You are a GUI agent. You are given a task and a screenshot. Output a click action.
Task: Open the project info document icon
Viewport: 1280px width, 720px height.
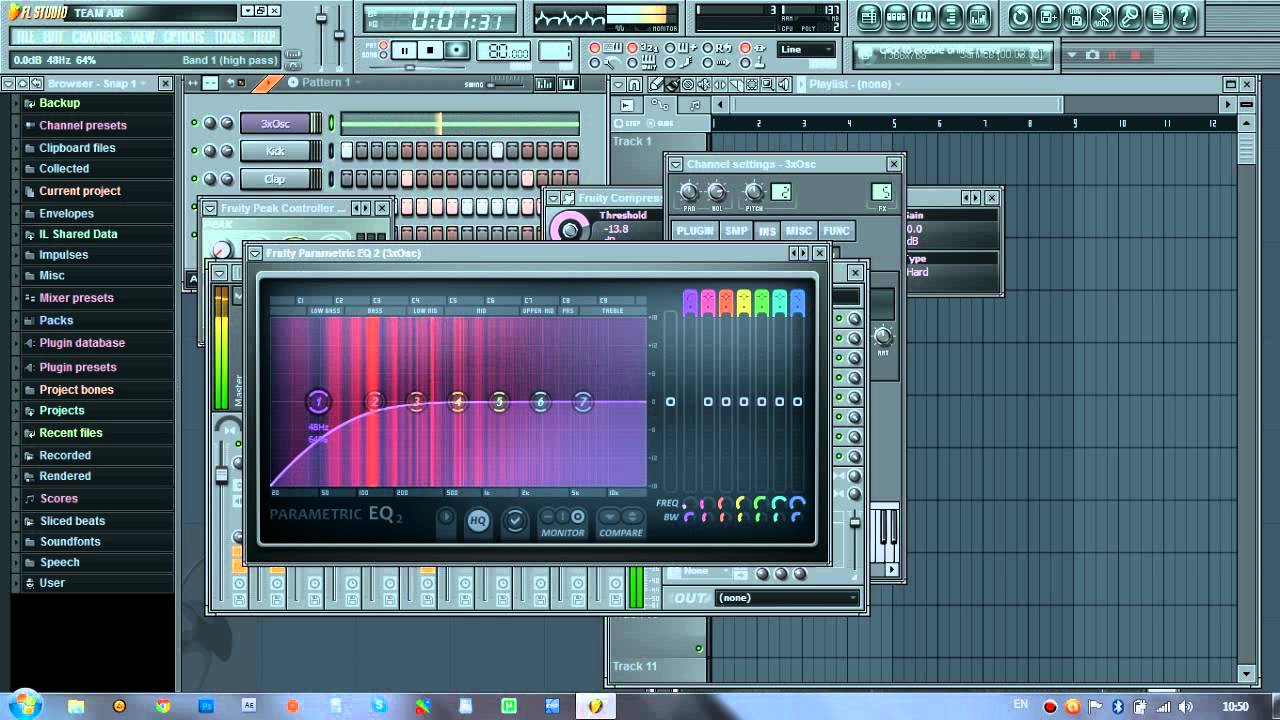[1157, 17]
